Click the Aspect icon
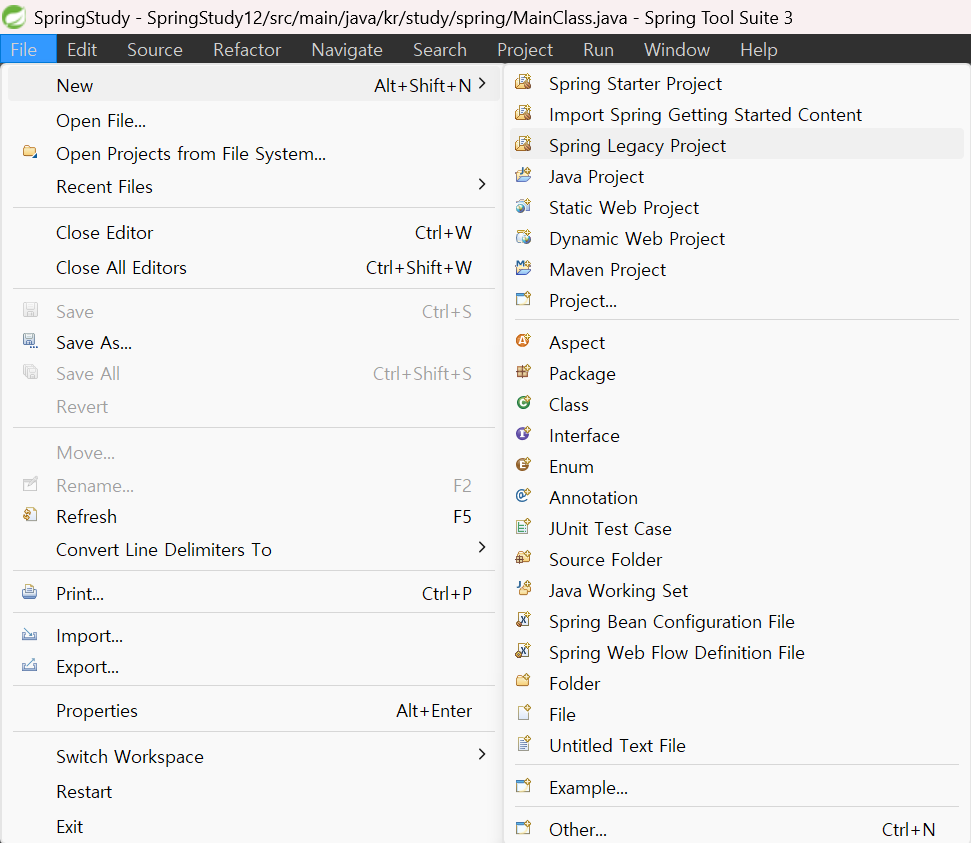The width and height of the screenshot is (971, 843). pos(523,341)
